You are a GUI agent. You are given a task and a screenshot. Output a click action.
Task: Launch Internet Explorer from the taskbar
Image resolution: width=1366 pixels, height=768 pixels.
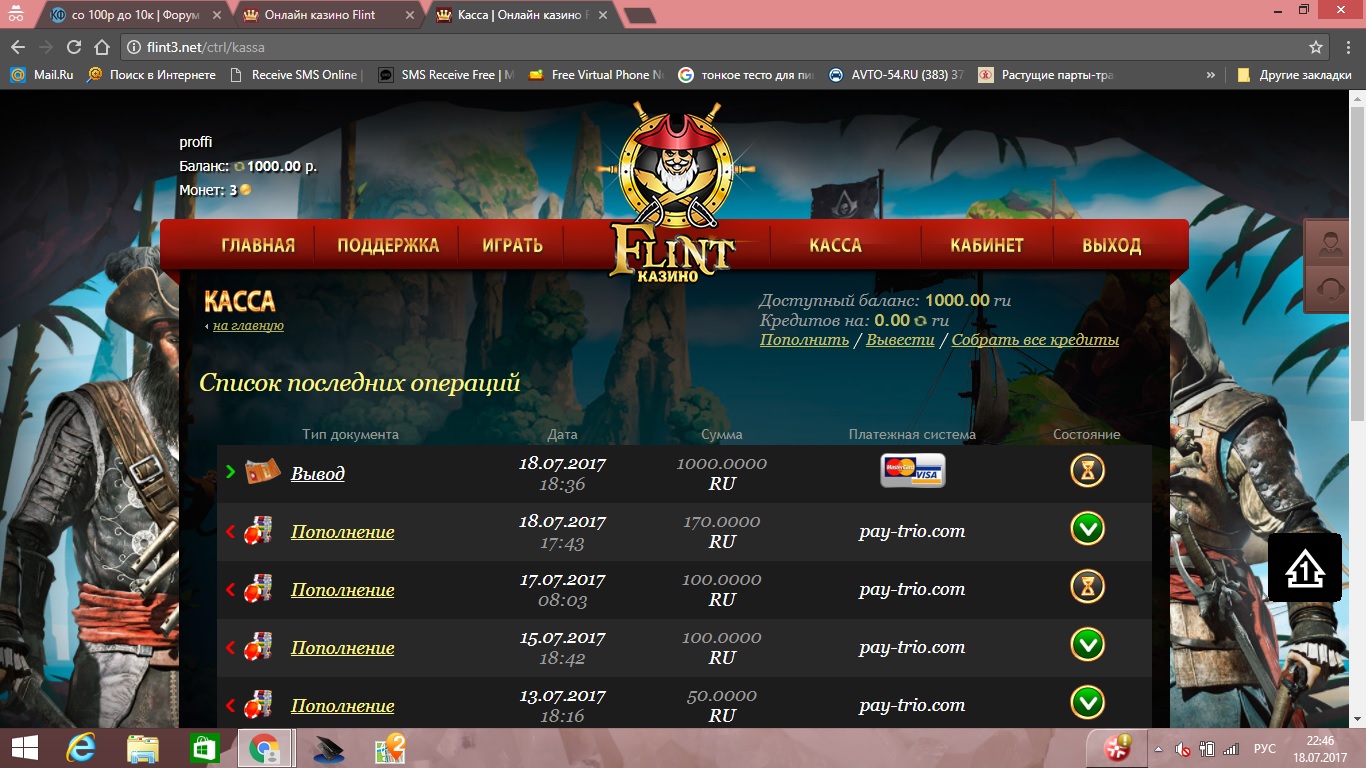80,748
